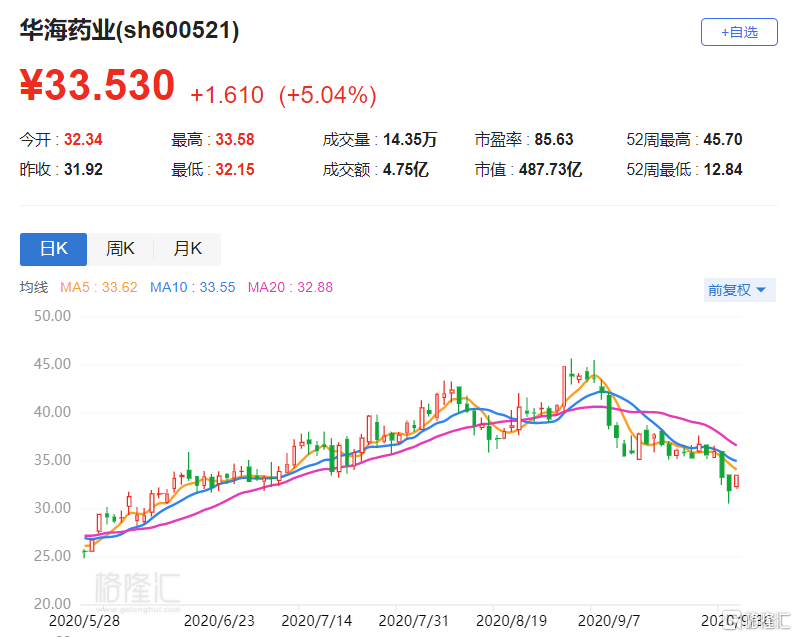Click the 均线 moving average label
This screenshot has height=637, width=797.
pyautogui.click(x=34, y=287)
